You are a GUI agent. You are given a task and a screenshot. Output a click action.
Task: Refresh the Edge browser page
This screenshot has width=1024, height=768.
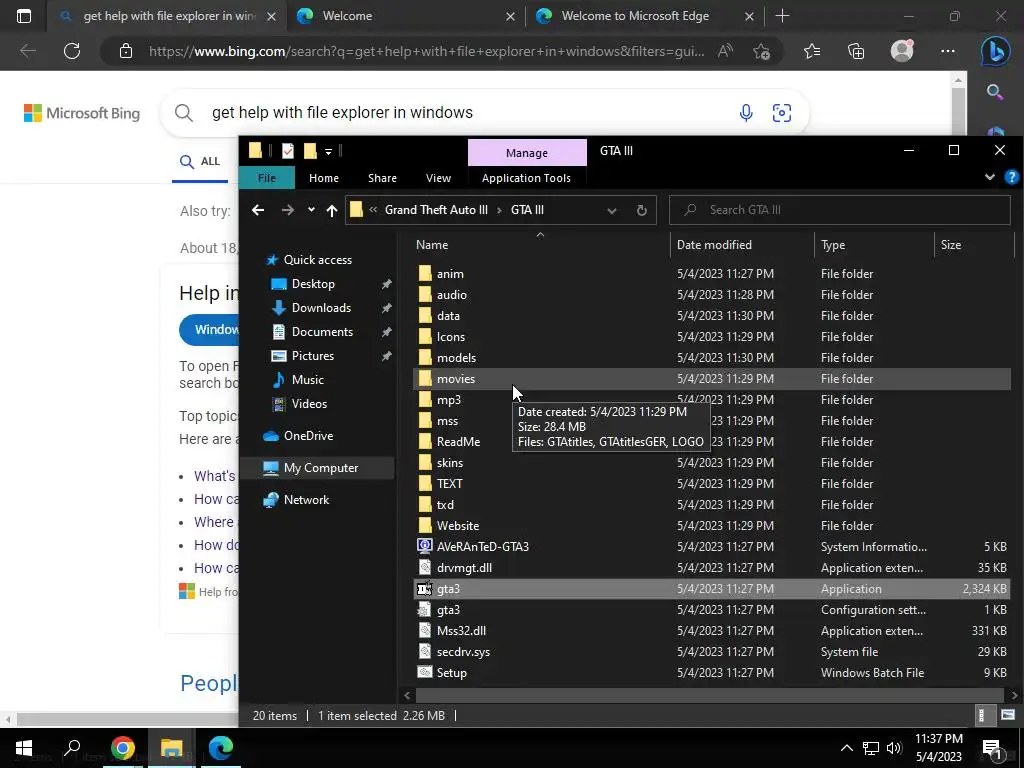coord(72,51)
